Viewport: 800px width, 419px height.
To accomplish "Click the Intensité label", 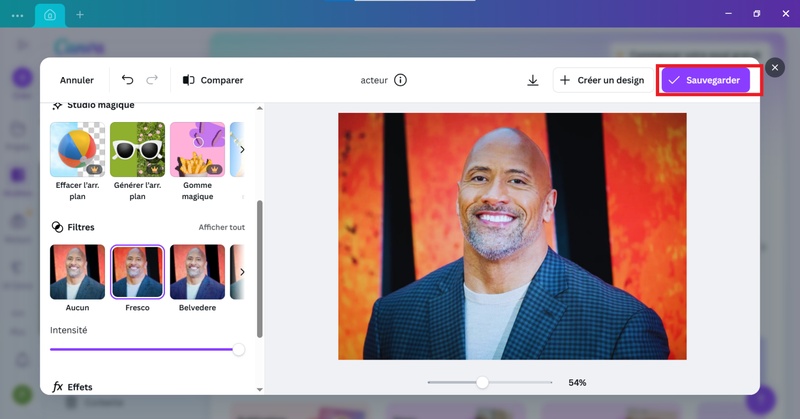I will tap(68, 330).
